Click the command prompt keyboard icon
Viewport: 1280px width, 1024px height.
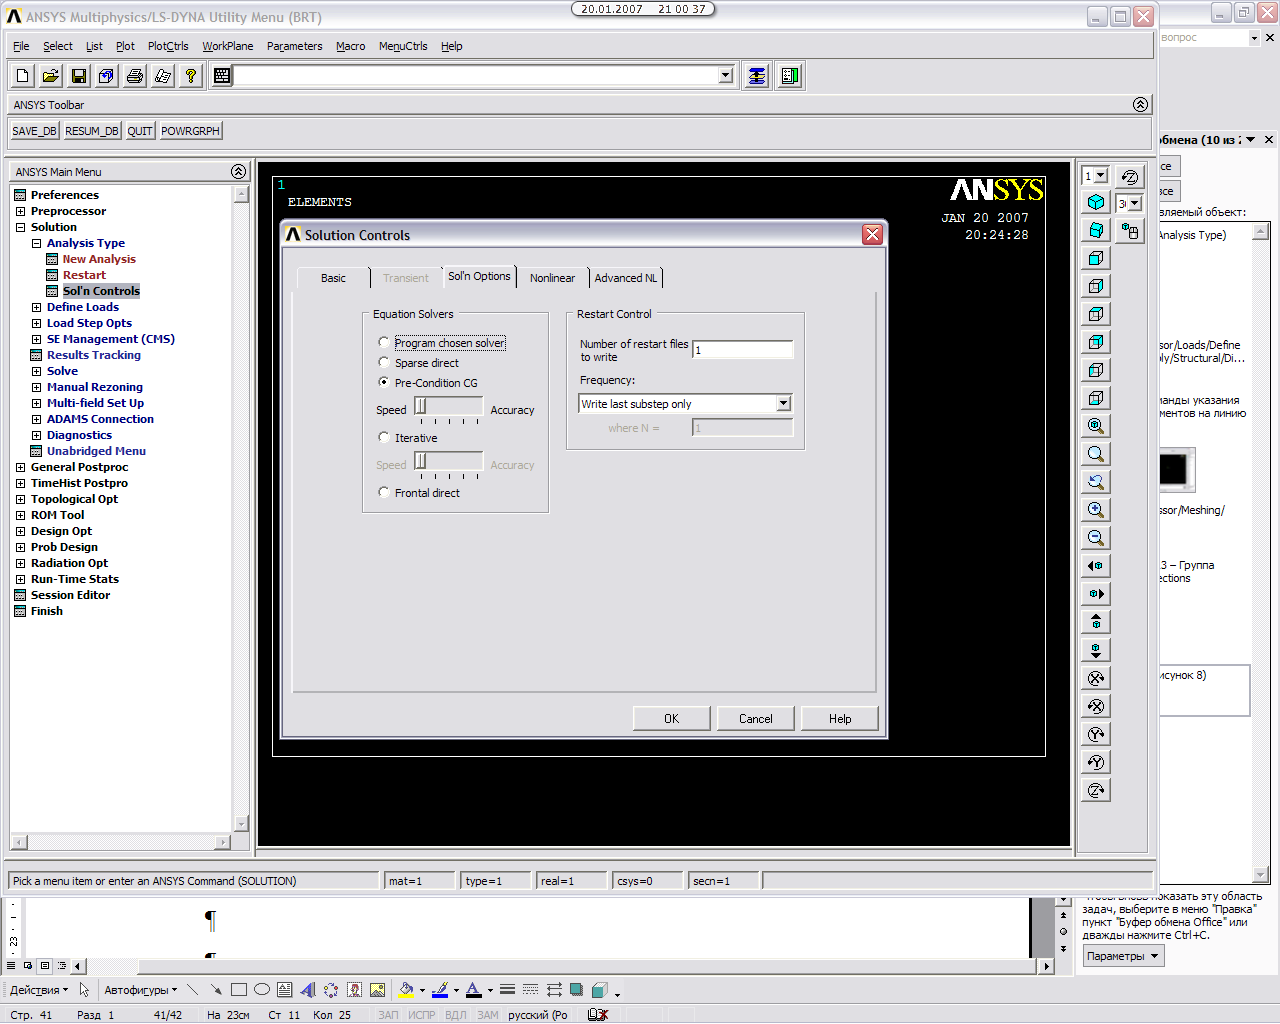point(222,76)
